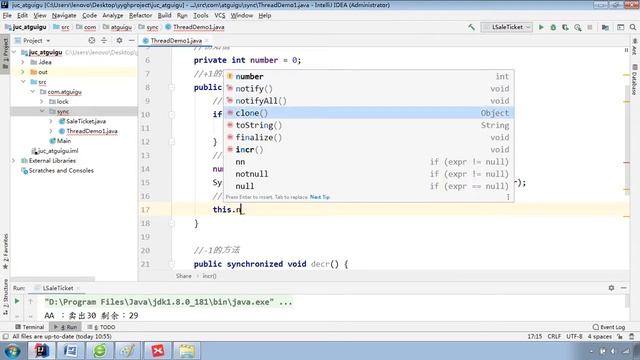Select incr() completion suggestion
The image size is (640, 360).
[369, 150]
